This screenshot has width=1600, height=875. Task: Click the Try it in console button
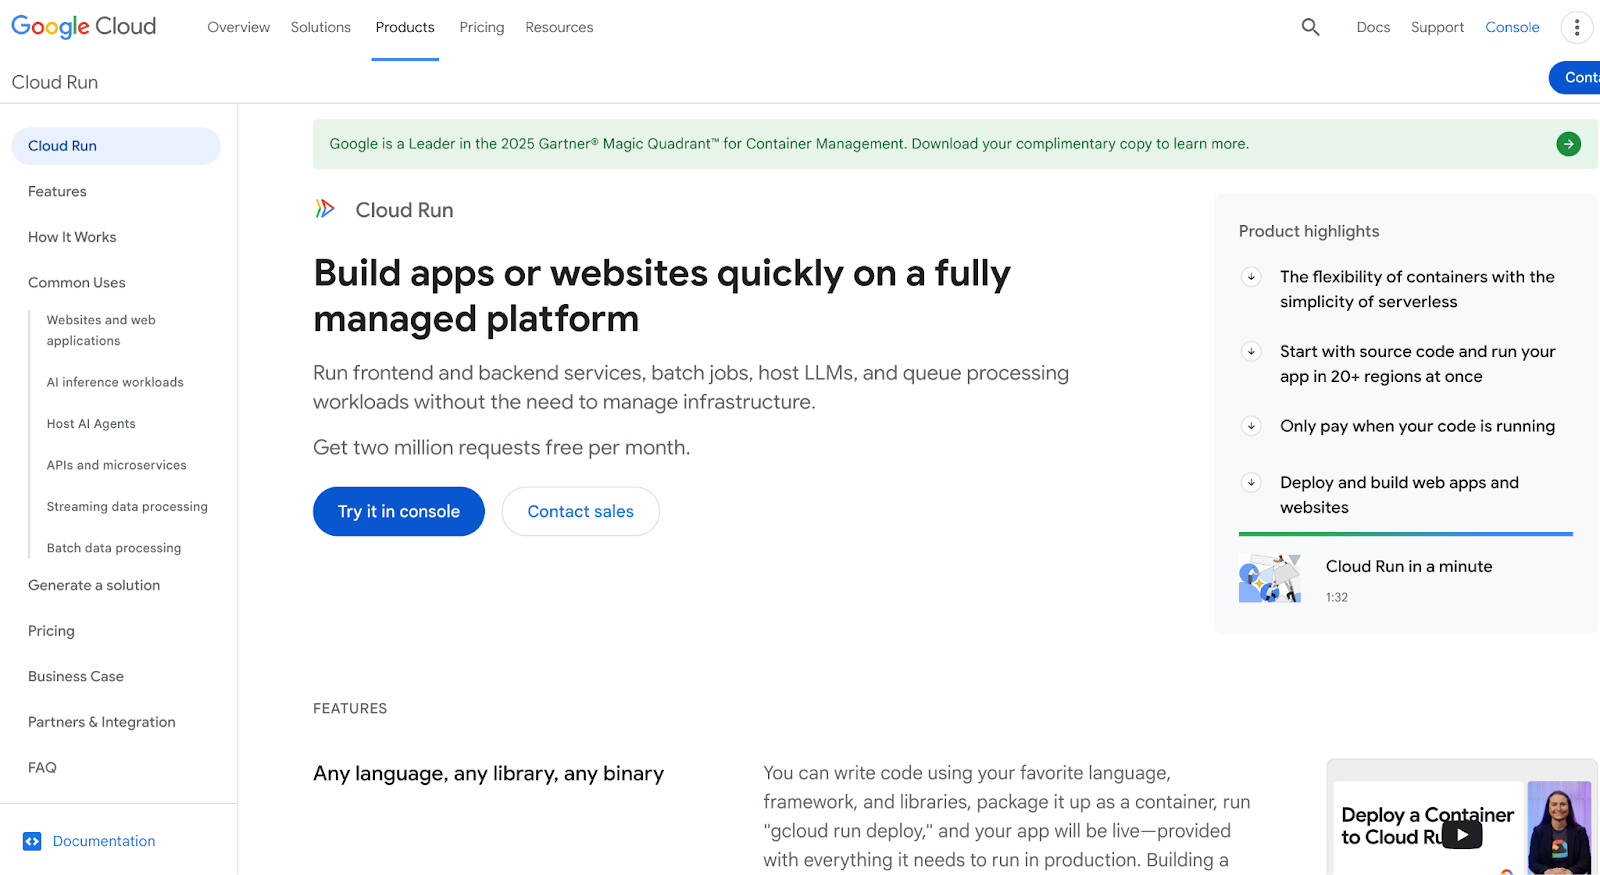(399, 511)
